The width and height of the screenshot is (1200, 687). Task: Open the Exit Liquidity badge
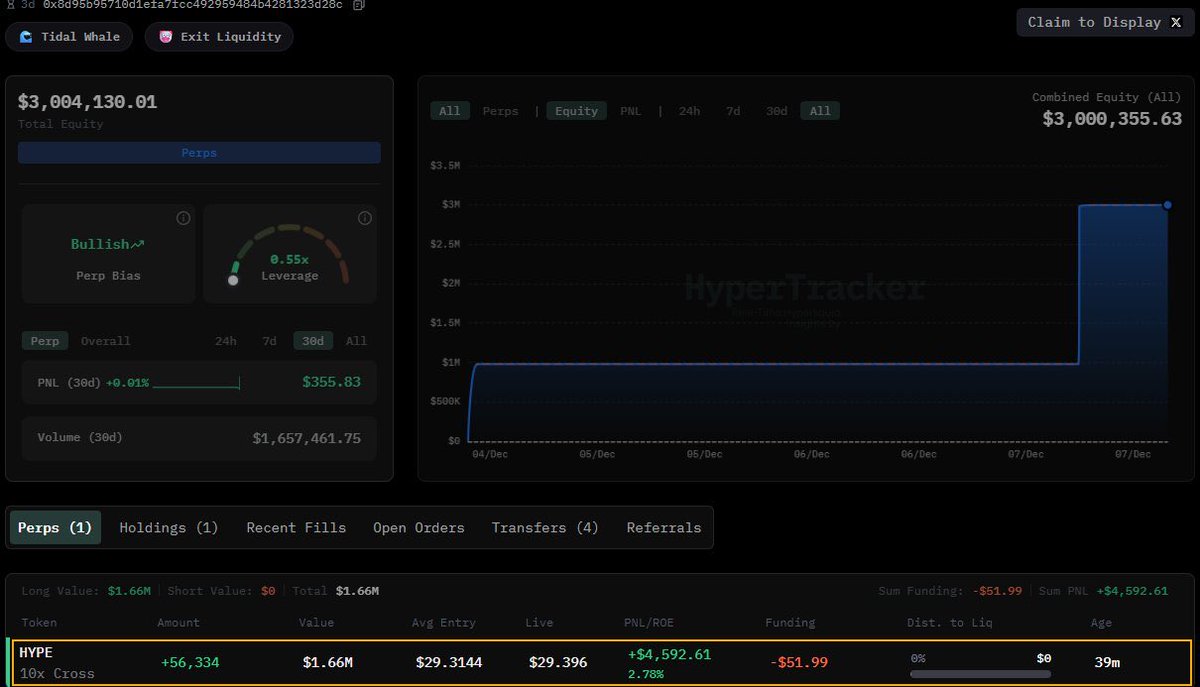point(219,37)
